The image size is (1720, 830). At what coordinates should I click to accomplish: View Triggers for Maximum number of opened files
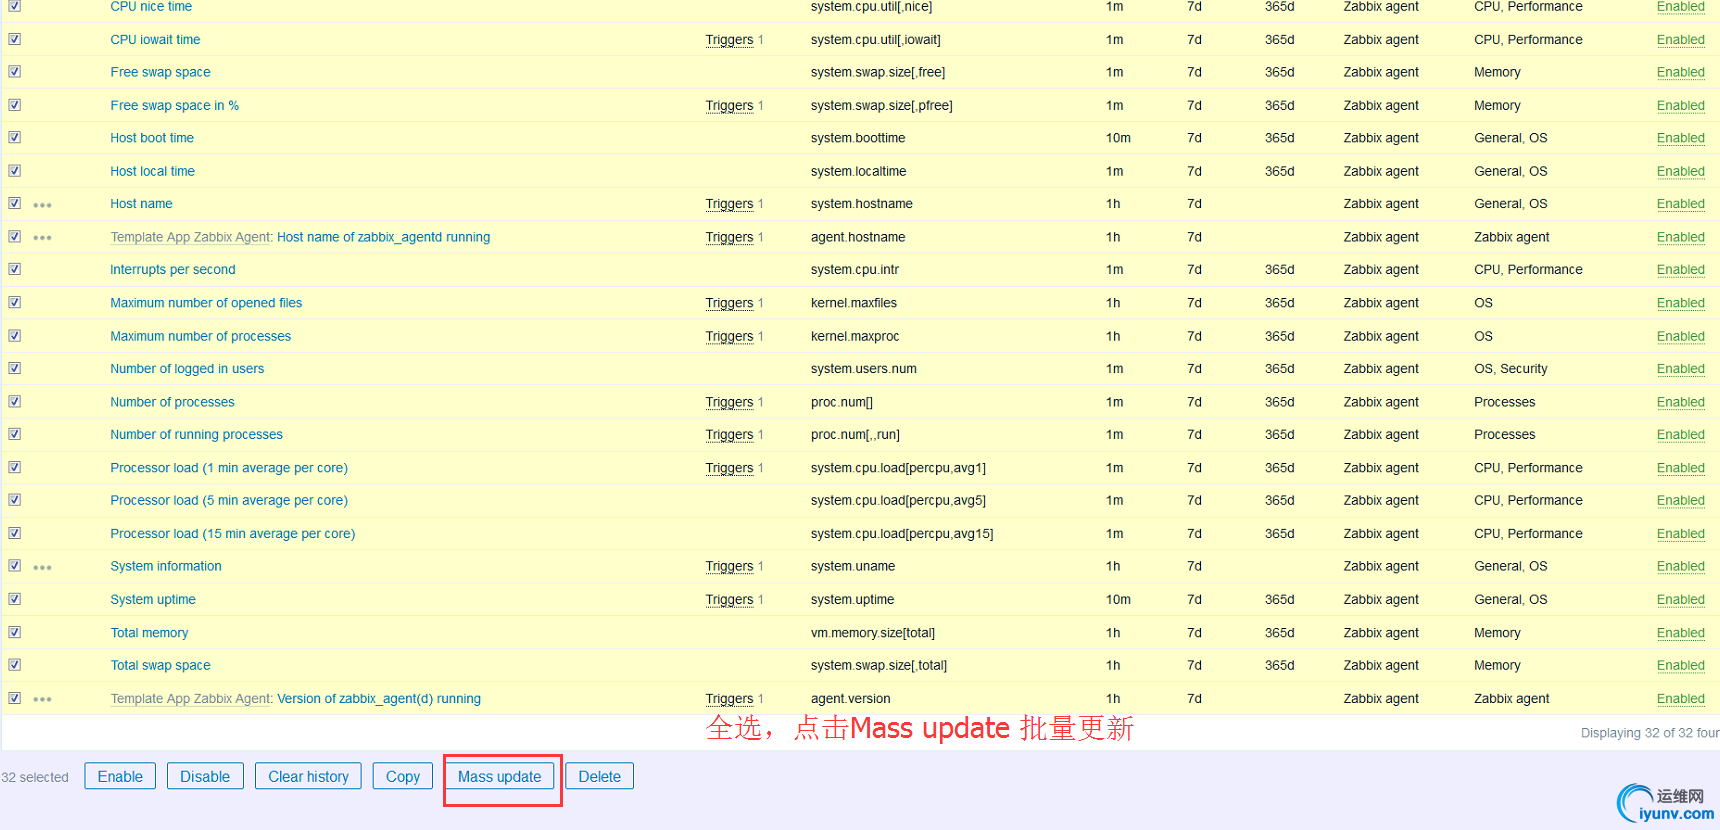tap(729, 303)
